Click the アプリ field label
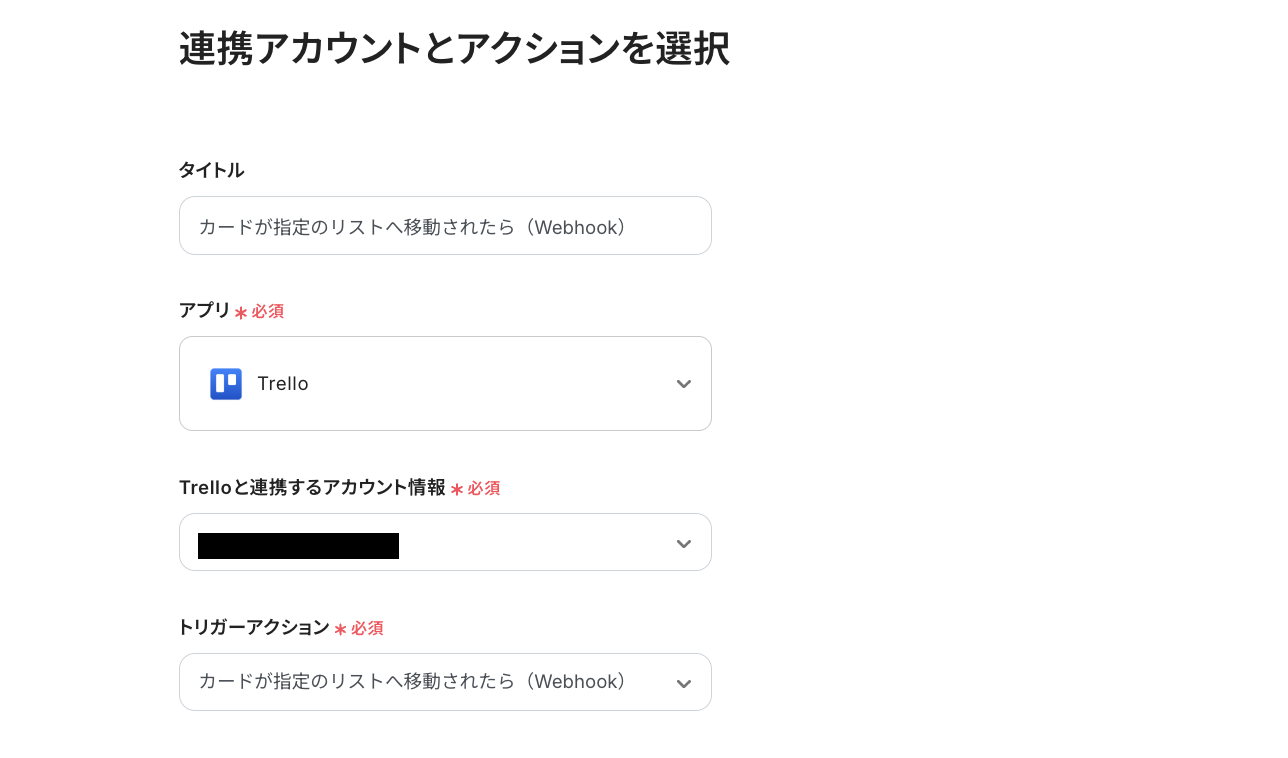 (x=204, y=310)
